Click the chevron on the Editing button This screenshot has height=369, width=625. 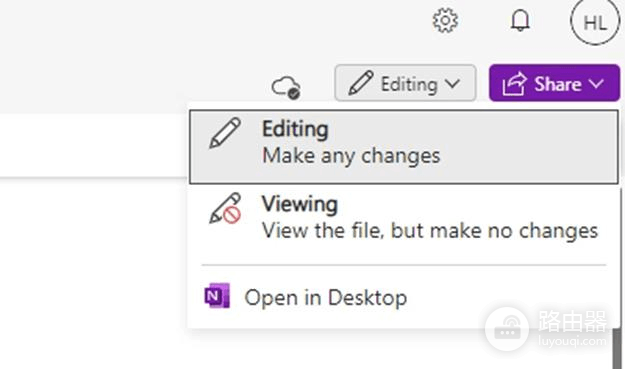[x=452, y=84]
